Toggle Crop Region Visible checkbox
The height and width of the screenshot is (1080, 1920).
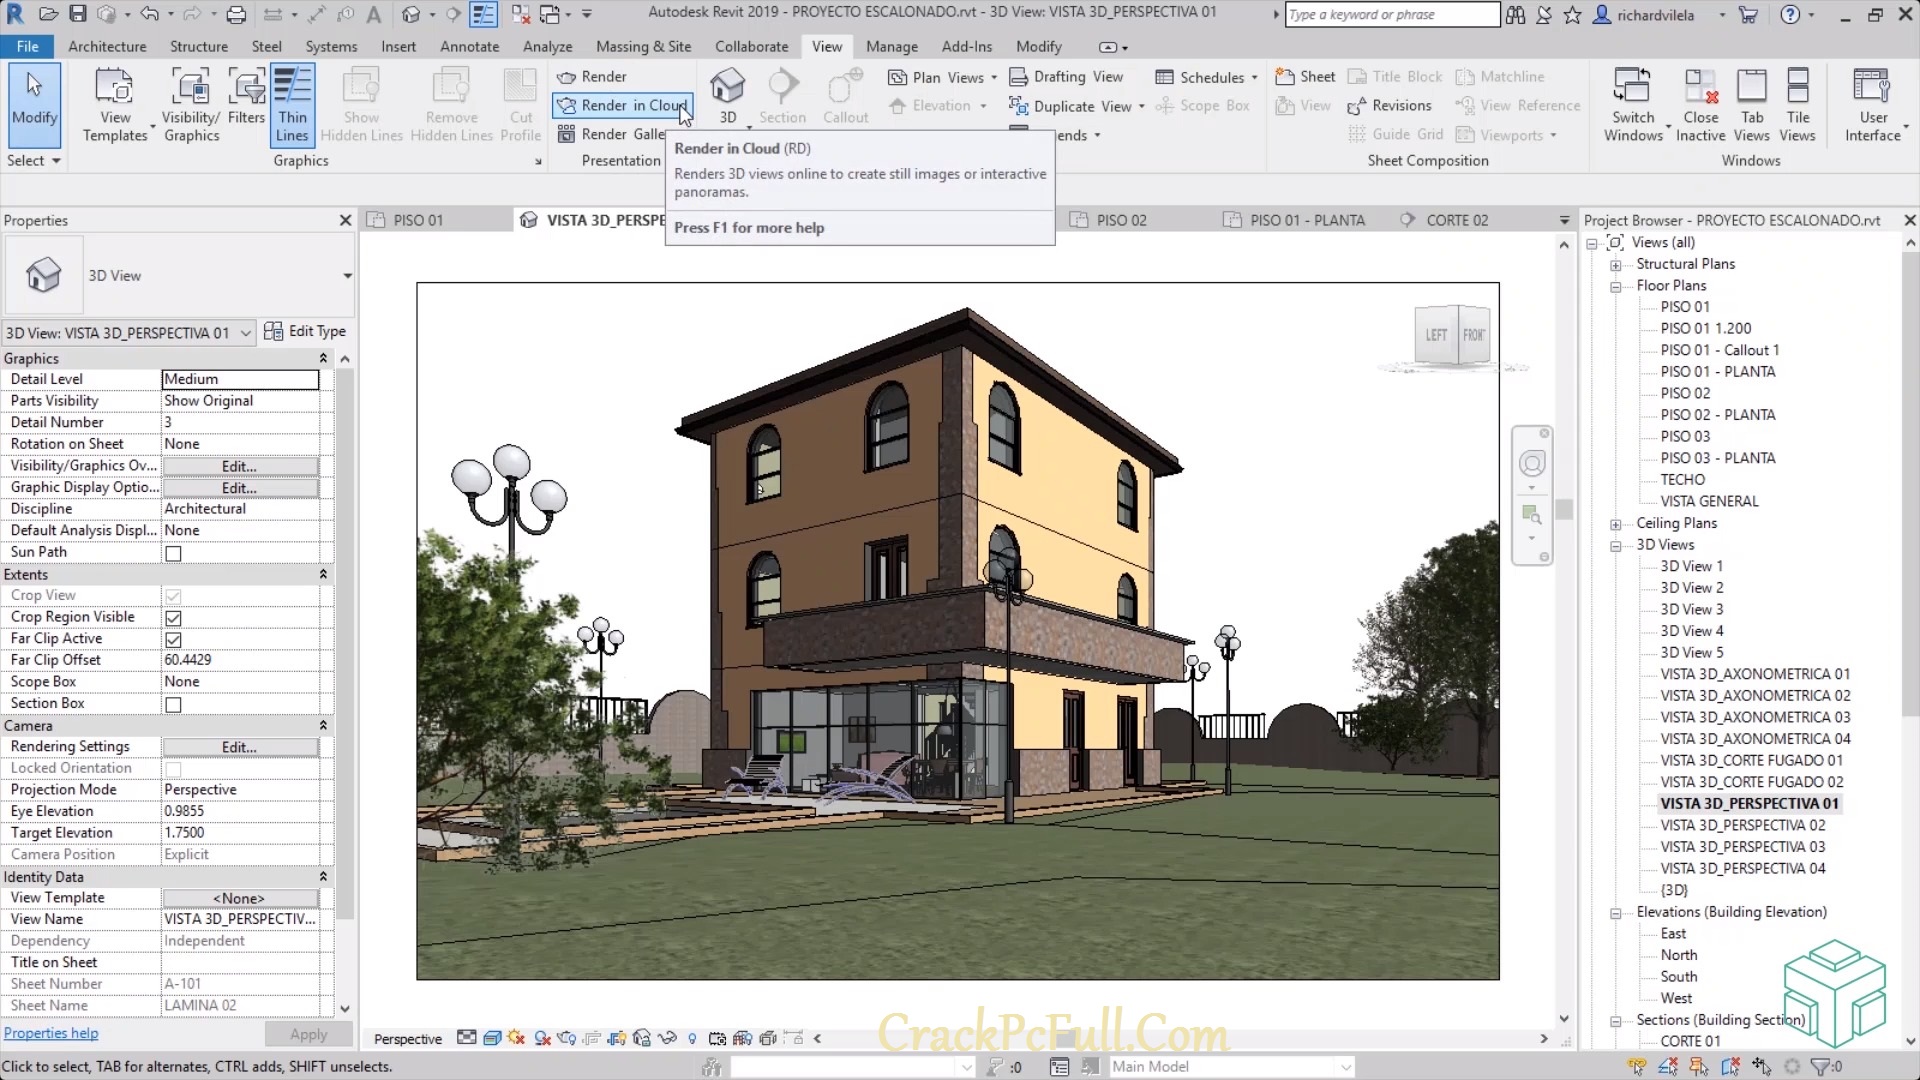tap(173, 616)
